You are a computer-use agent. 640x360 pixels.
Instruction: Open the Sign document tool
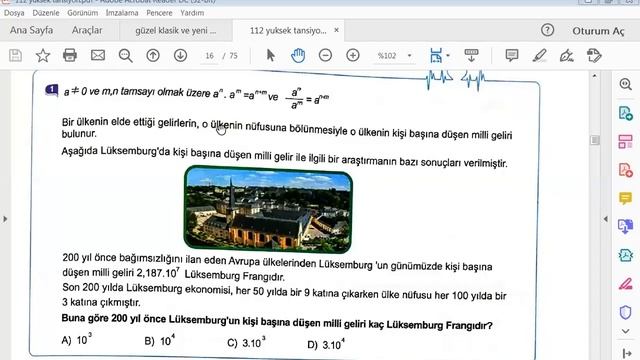[x=567, y=55]
